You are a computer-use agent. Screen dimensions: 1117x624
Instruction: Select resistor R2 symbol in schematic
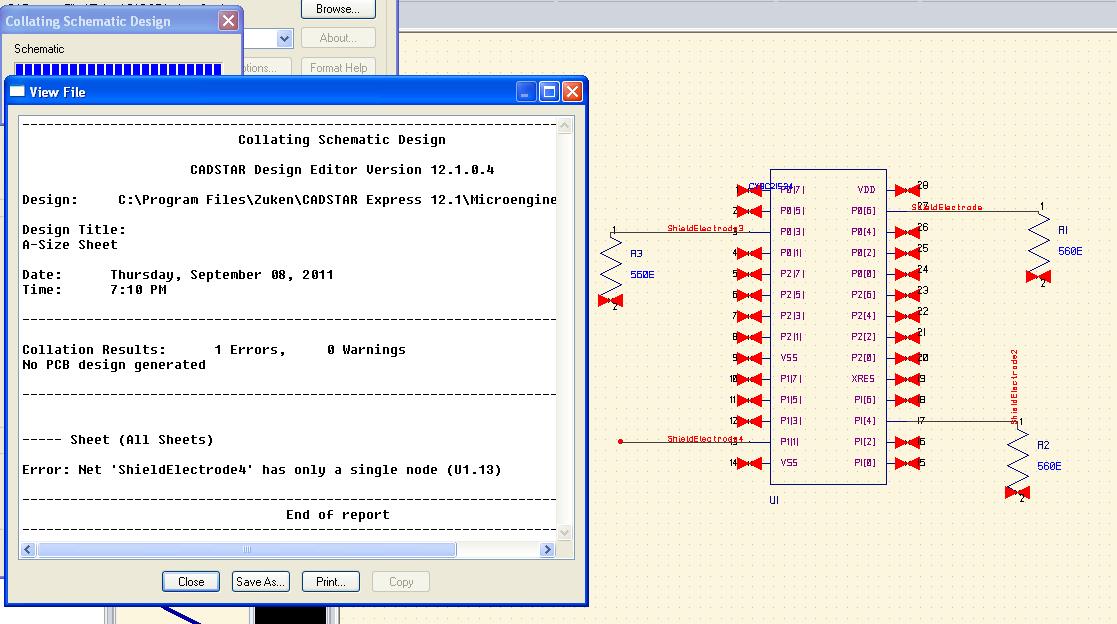click(1018, 456)
